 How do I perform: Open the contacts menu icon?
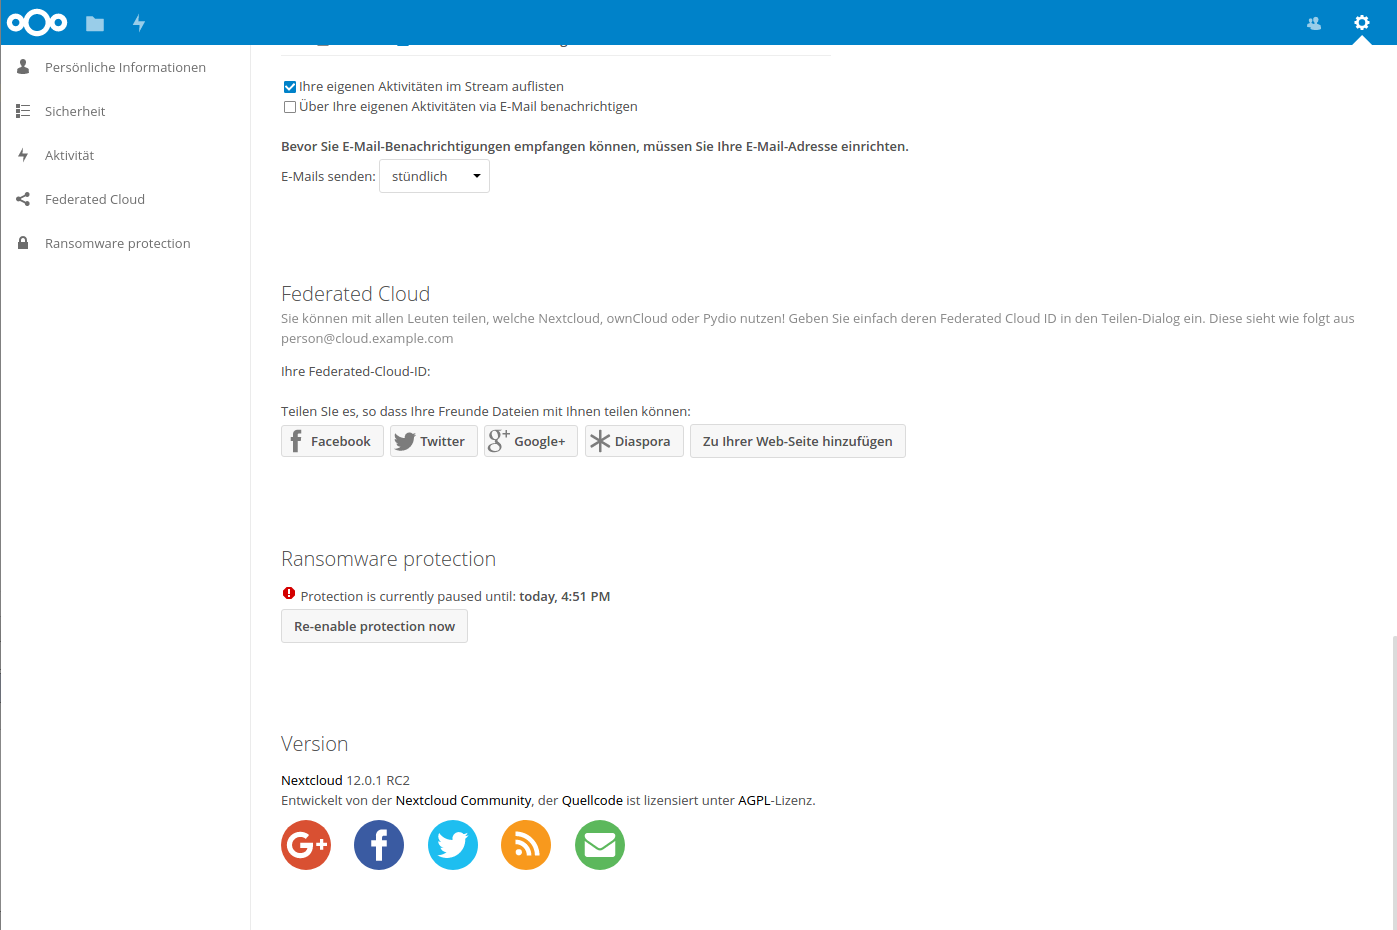1314,23
